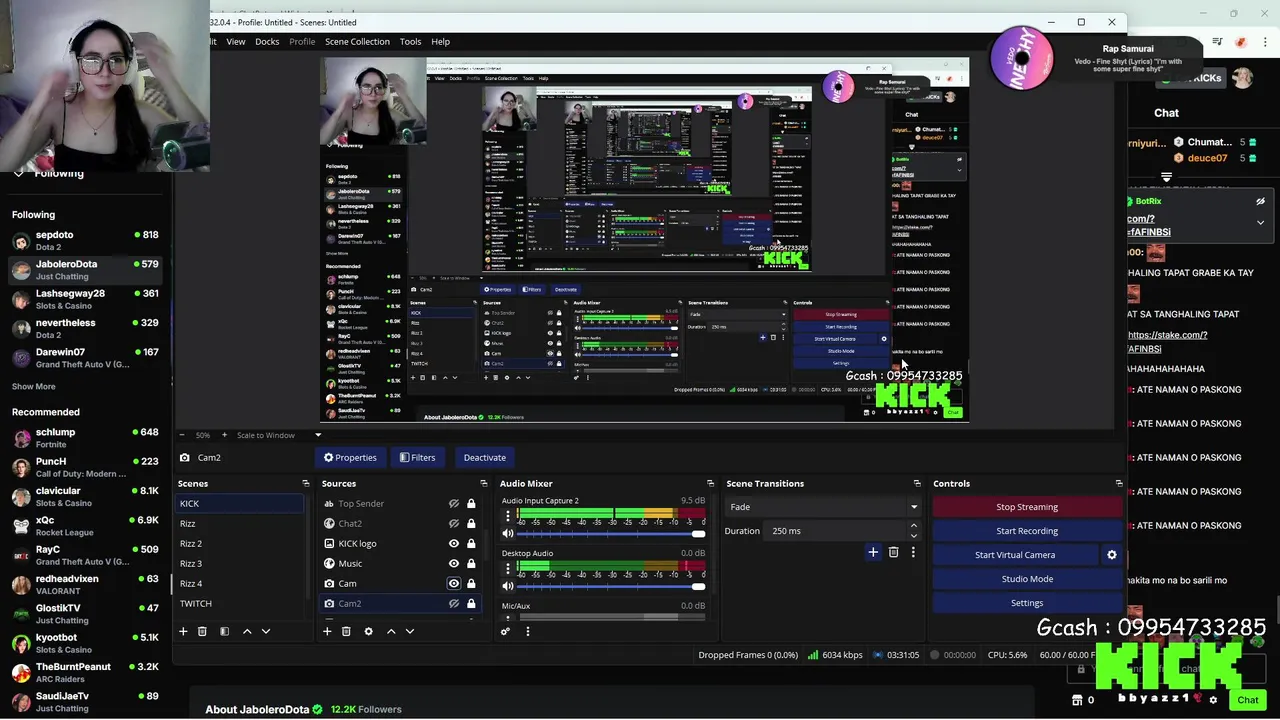Open Filters for selected Cam2 source
The height and width of the screenshot is (720, 1280).
[x=418, y=457]
